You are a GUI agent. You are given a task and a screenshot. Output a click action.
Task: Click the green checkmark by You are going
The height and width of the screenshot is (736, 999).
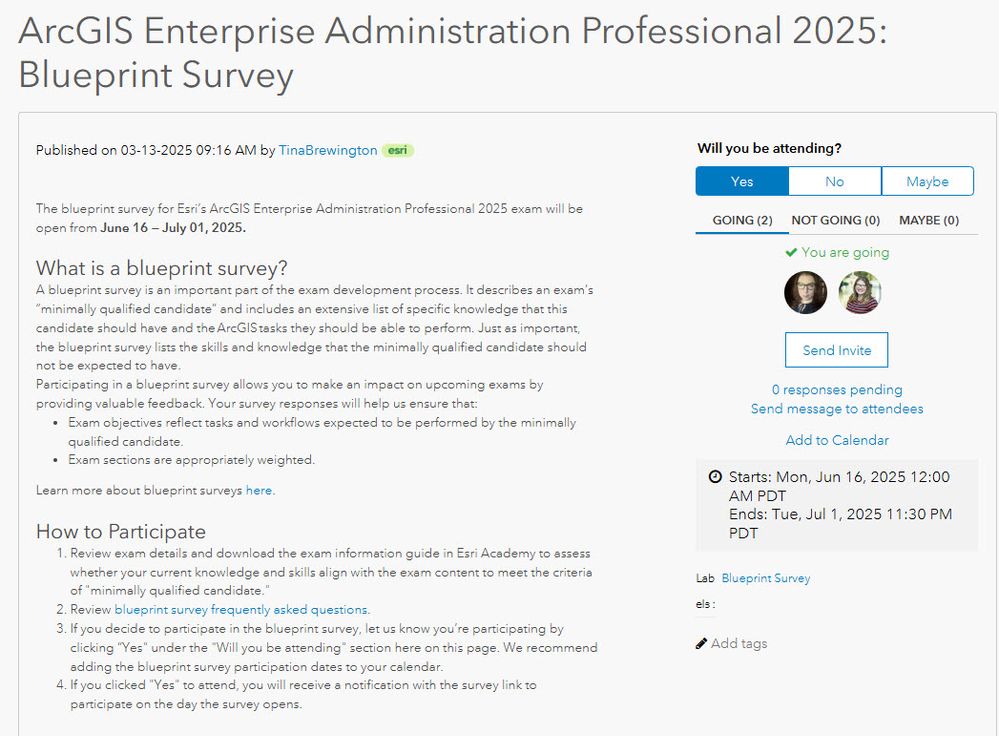791,253
